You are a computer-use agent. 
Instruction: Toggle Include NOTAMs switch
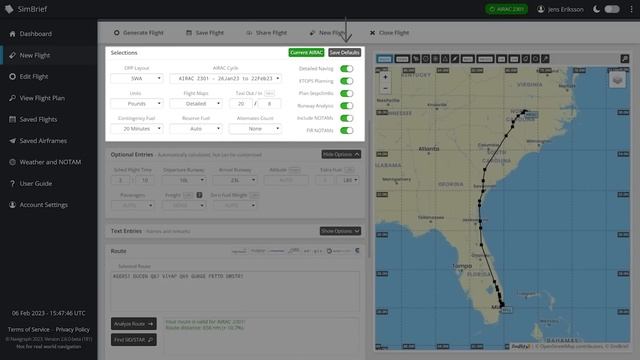347,118
